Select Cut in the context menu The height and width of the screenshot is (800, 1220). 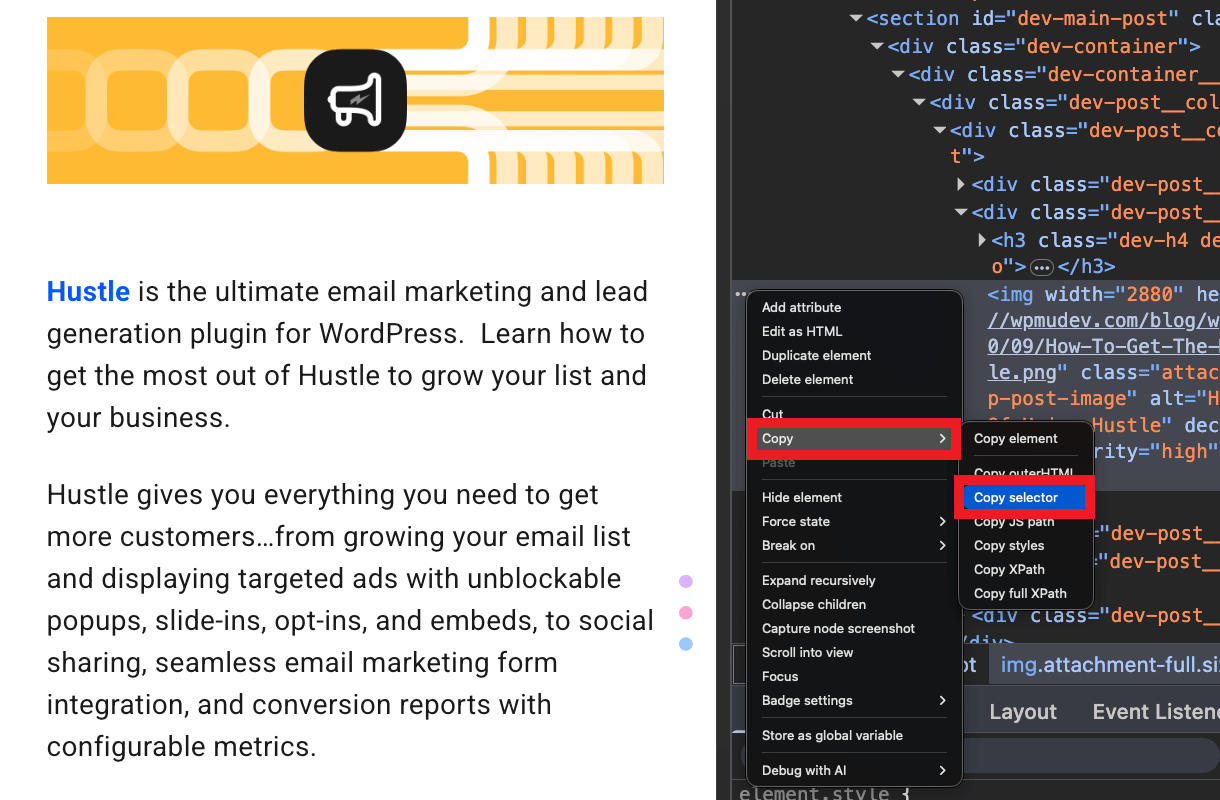click(x=772, y=414)
